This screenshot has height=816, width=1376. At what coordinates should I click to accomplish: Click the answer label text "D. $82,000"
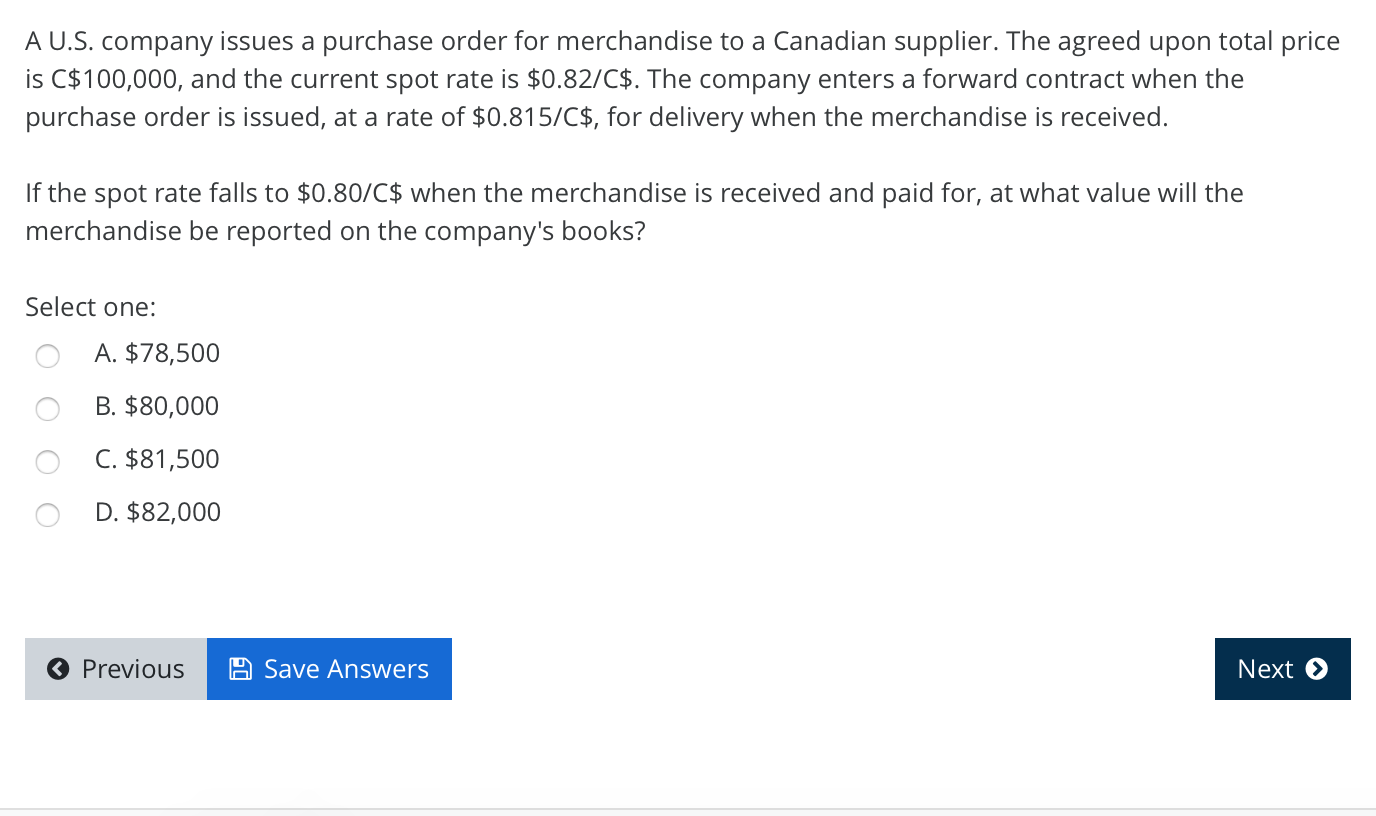coord(157,513)
